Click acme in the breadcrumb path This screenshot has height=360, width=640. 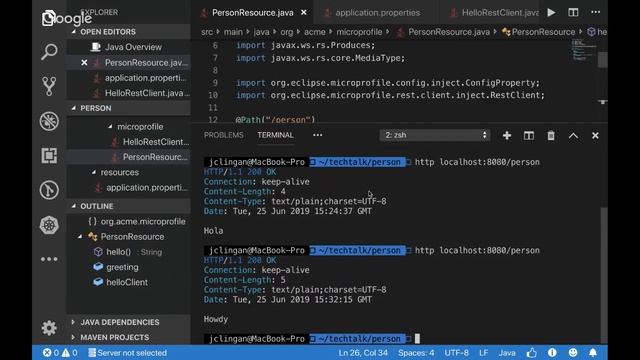314,32
